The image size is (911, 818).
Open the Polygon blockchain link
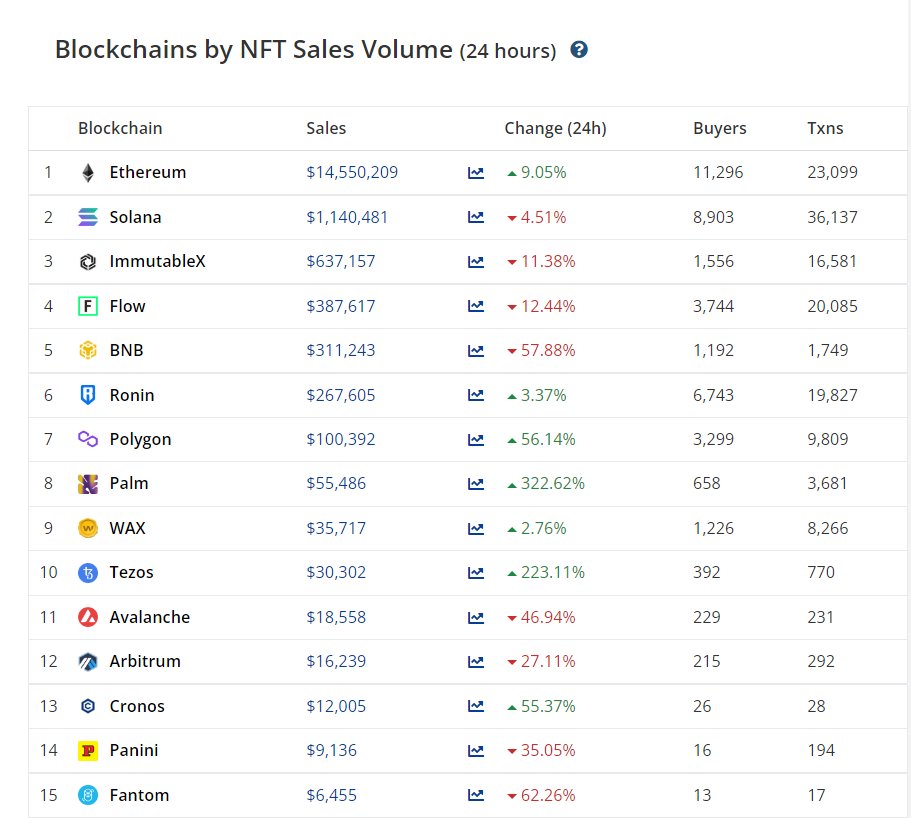pyautogui.click(x=140, y=440)
